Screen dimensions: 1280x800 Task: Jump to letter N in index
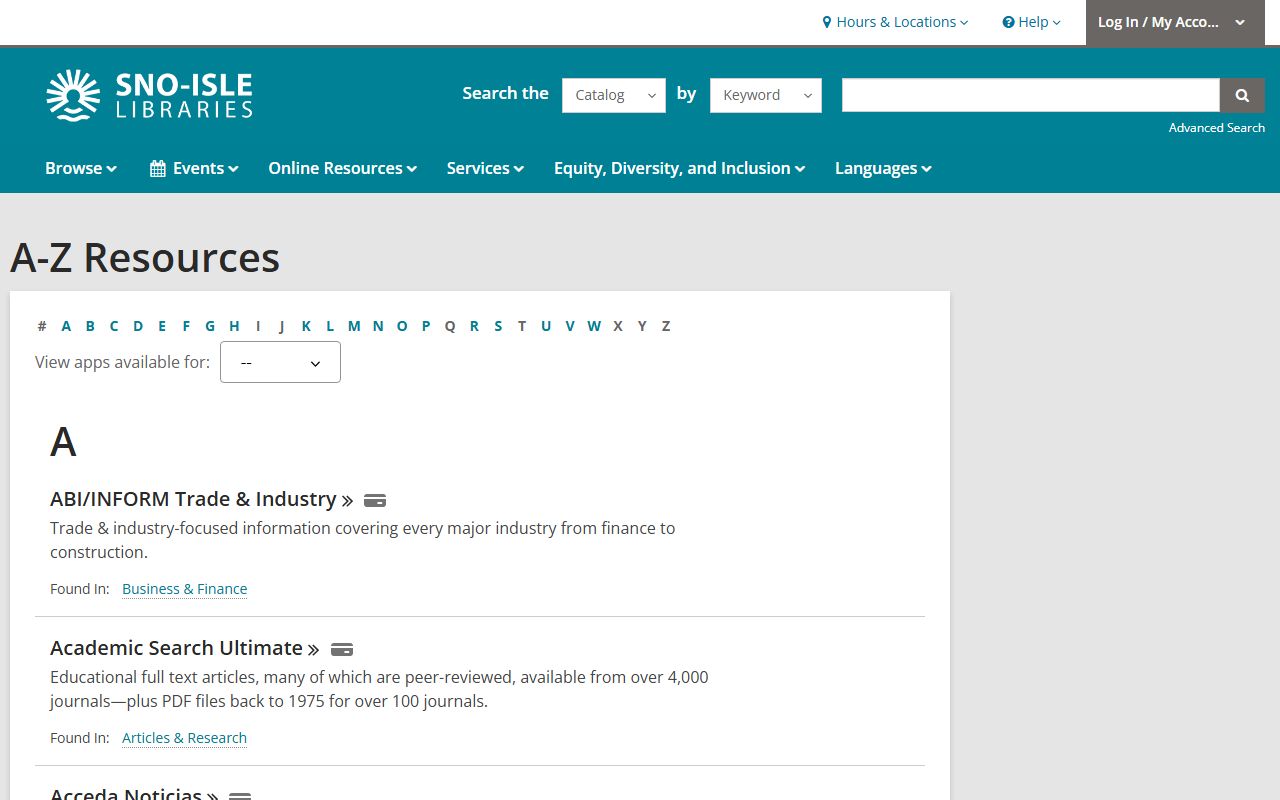378,326
